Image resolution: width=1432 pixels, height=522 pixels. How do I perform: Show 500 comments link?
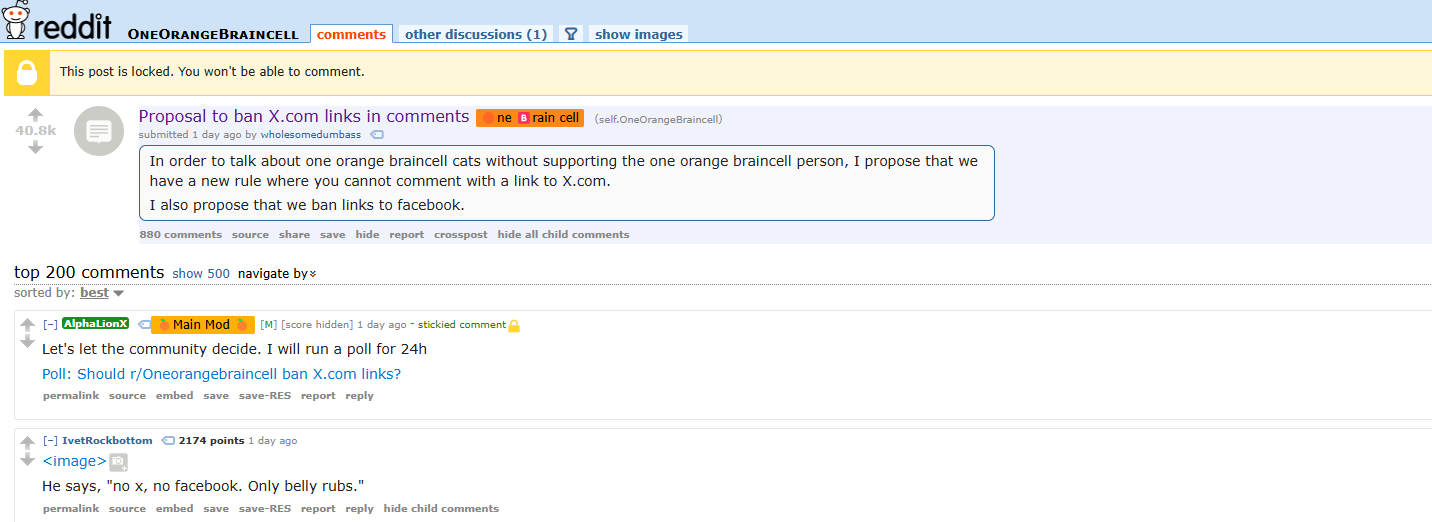[x=201, y=273]
